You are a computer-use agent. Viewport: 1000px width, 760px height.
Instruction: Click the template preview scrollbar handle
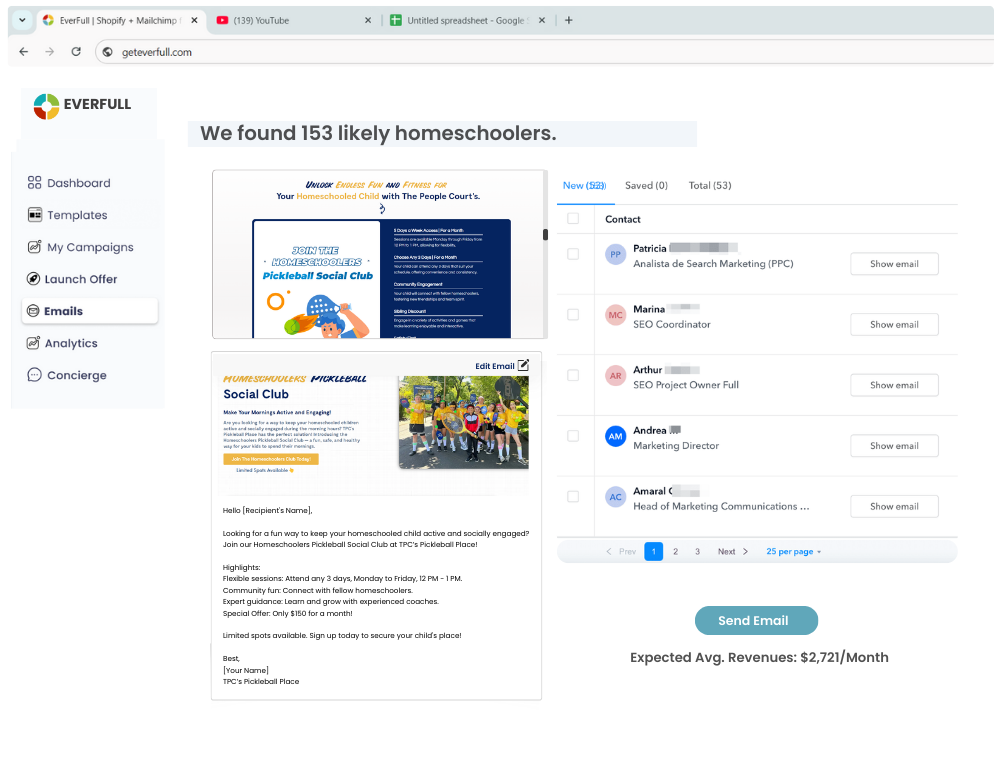tap(545, 235)
